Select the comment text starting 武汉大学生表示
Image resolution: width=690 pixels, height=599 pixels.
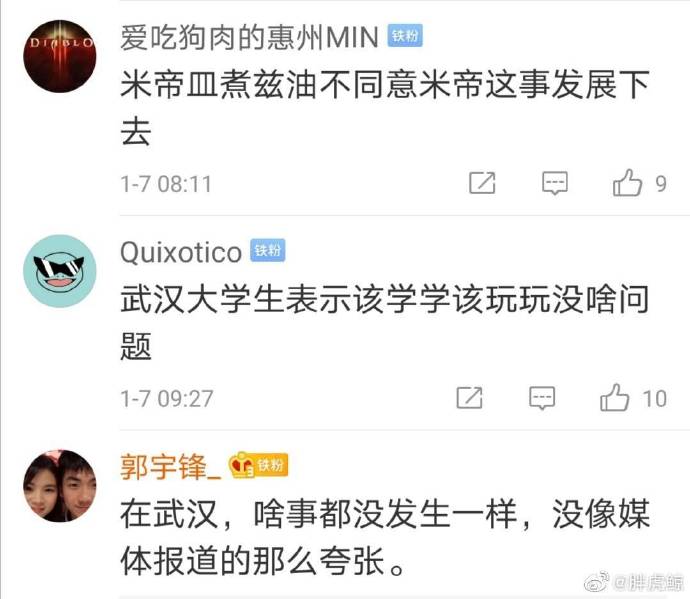pos(385,323)
